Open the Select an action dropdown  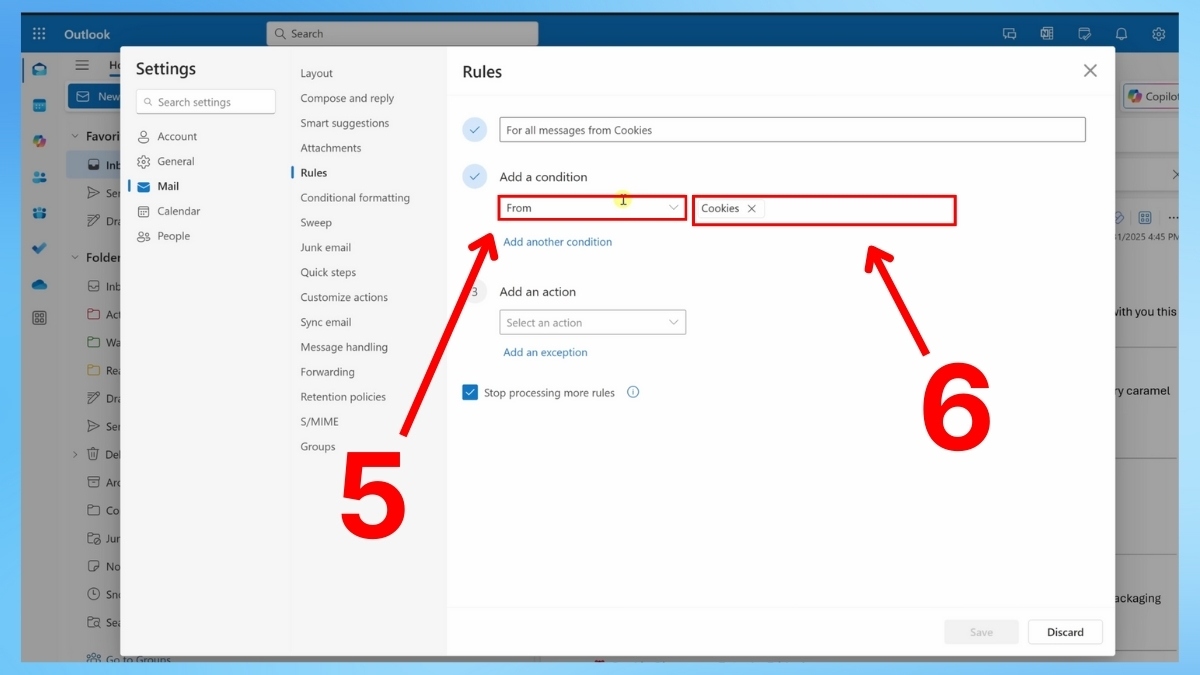click(x=592, y=322)
